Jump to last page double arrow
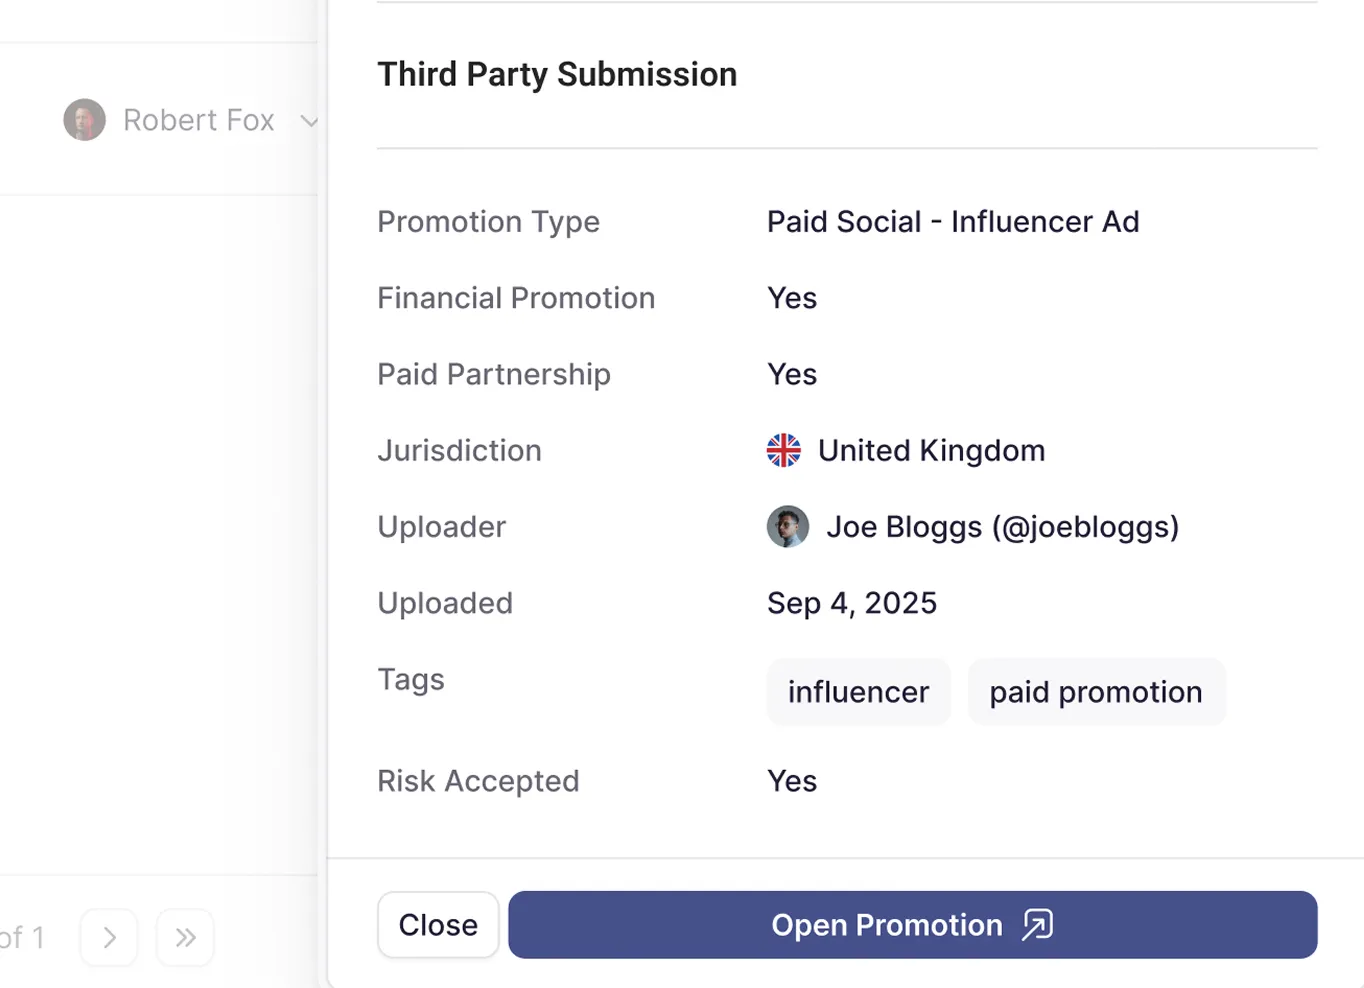 coord(185,937)
